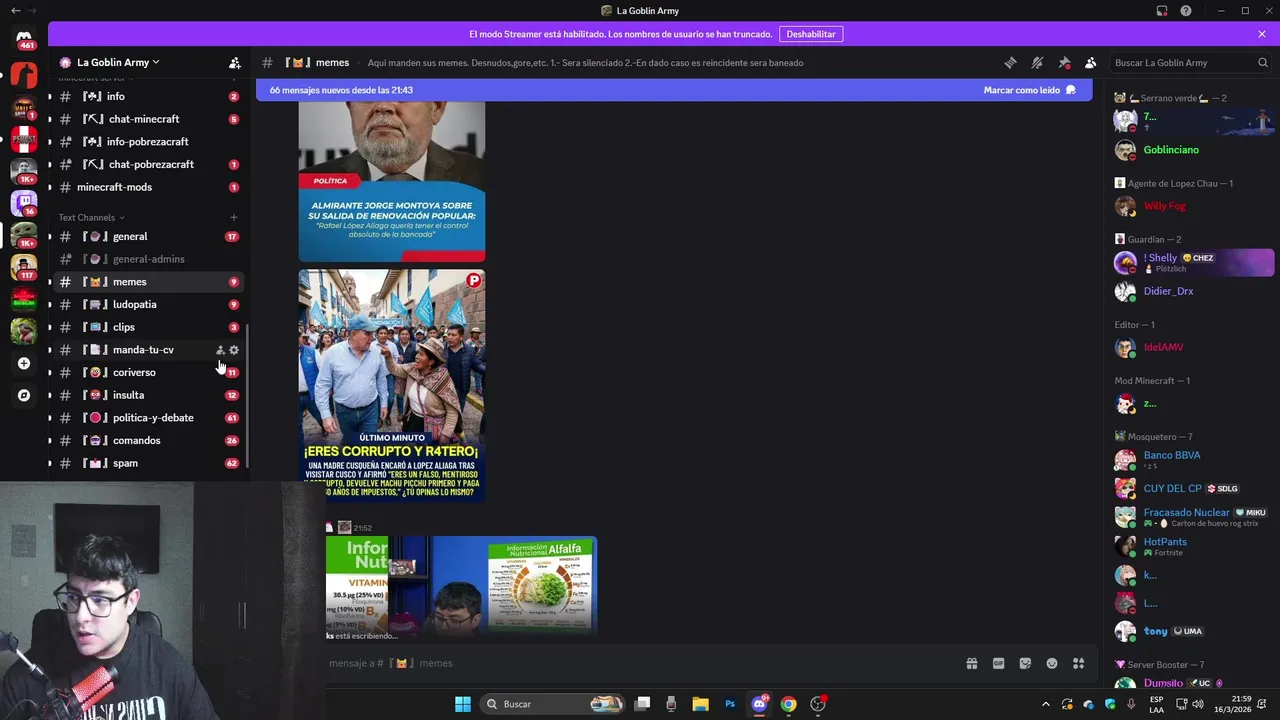
Task: Click back arrow in the title bar
Action: click(15, 11)
